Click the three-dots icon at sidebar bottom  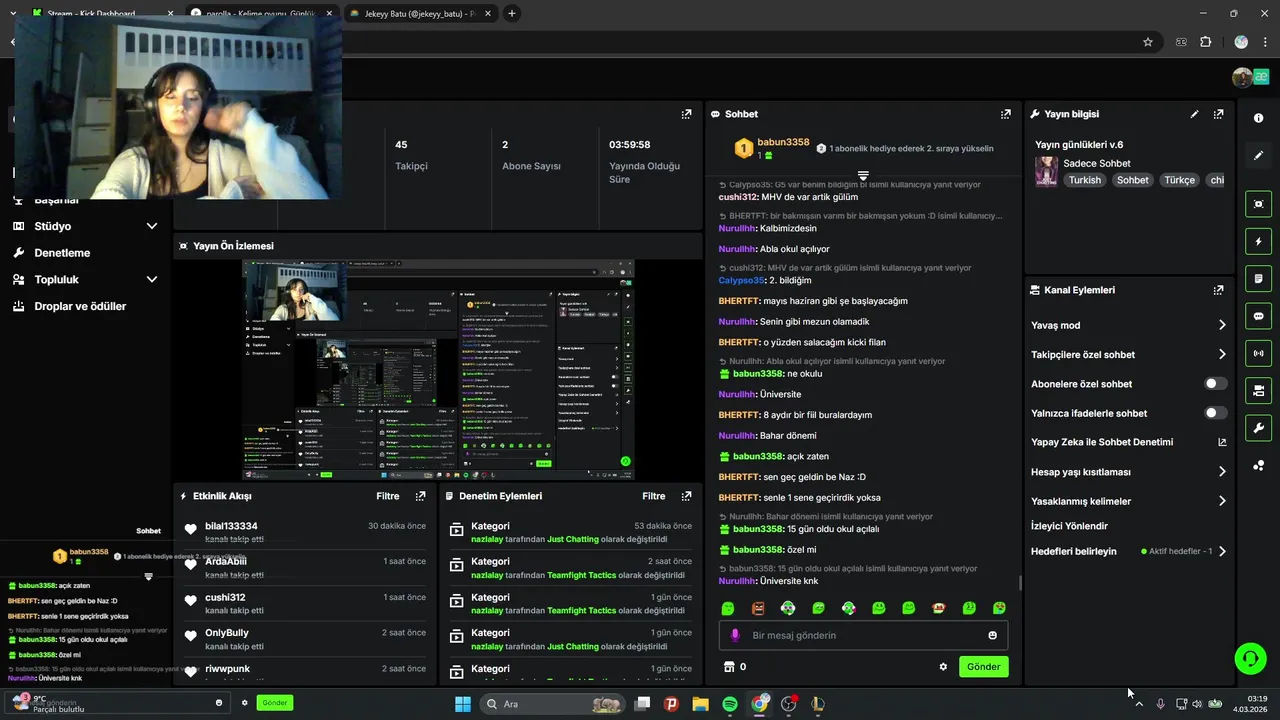click(1258, 465)
